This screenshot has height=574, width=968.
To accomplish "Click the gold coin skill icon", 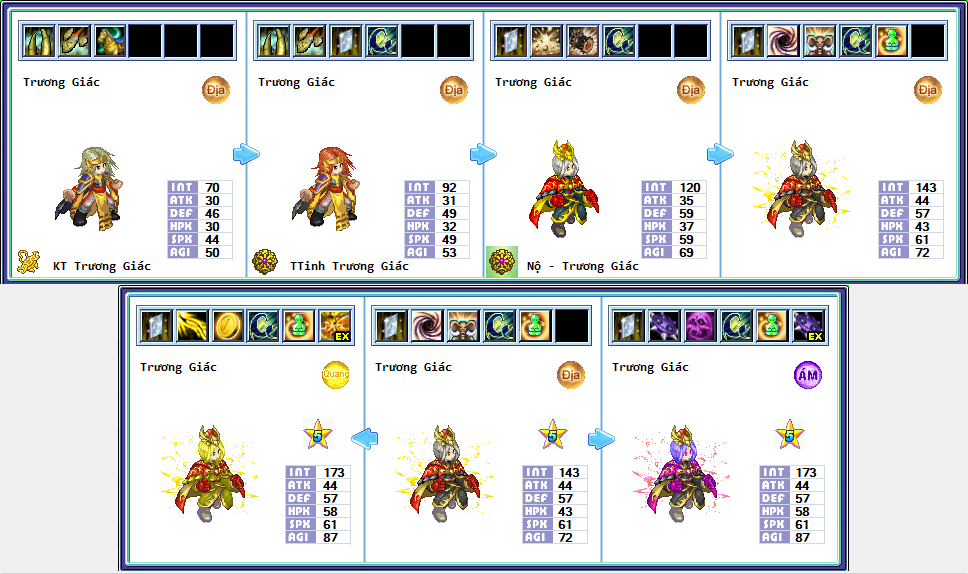I will coord(228,326).
